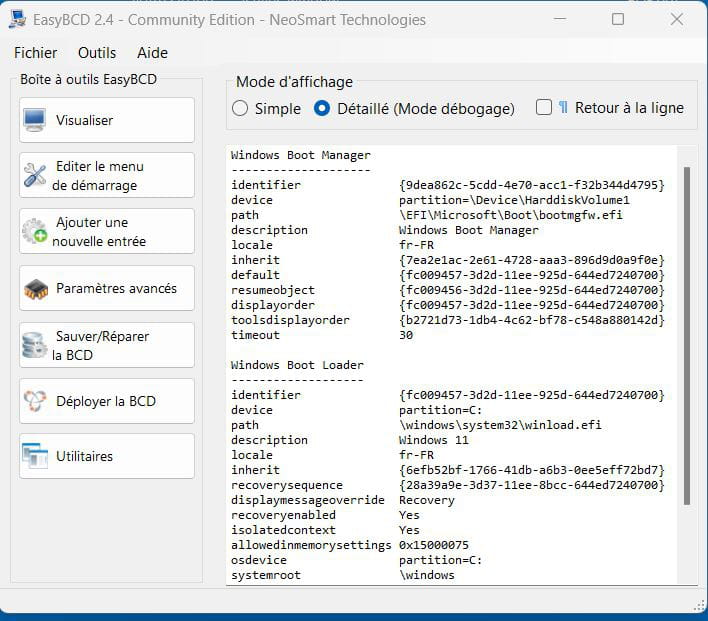Open Sauver/Réparer la BCD

click(107, 345)
